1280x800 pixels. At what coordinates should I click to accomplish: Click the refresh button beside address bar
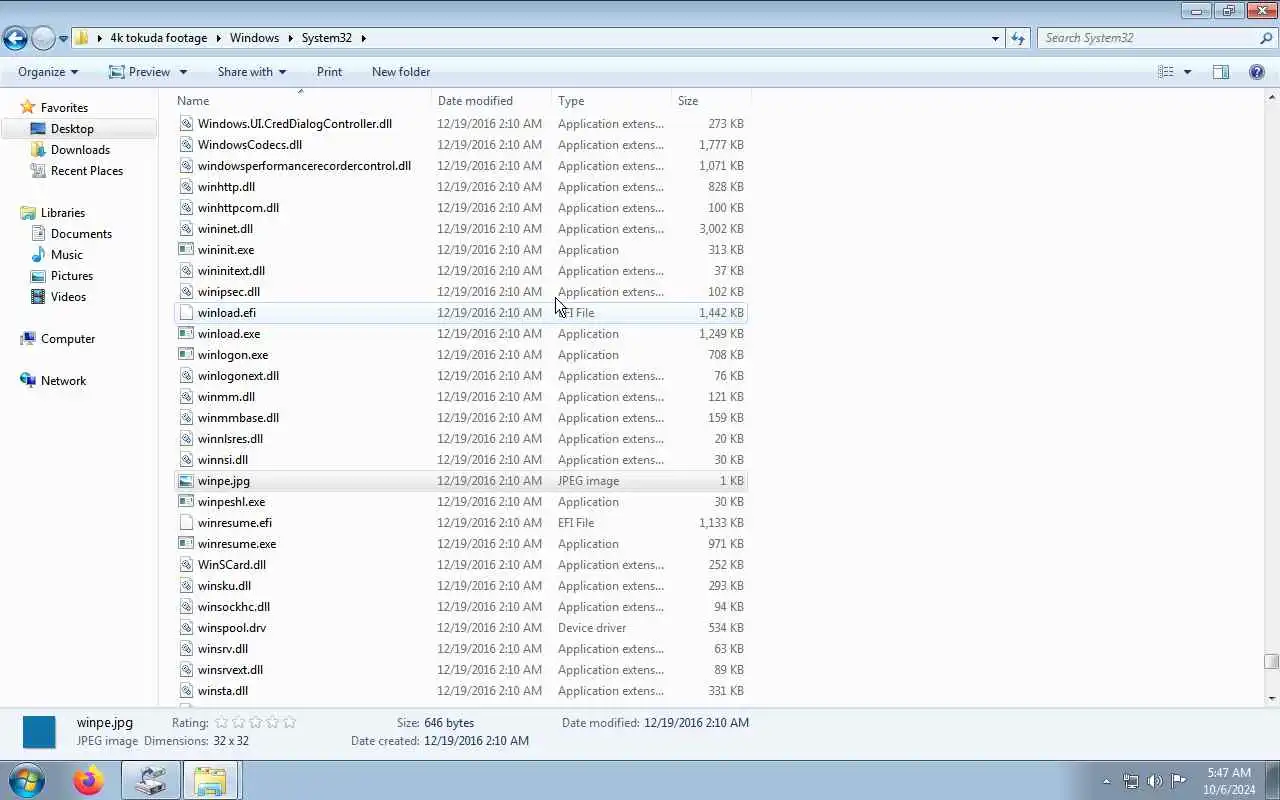1018,38
